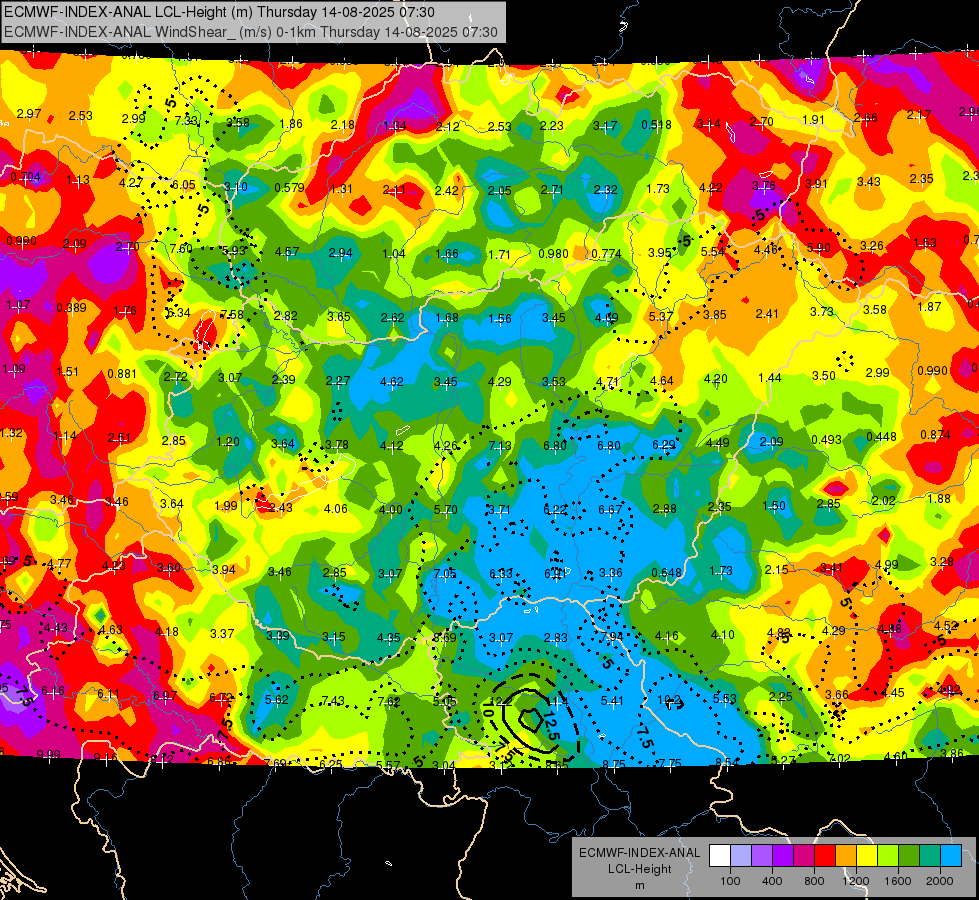Image resolution: width=979 pixels, height=900 pixels.
Task: Click the '6.05' wind shear value
Action: 184,185
